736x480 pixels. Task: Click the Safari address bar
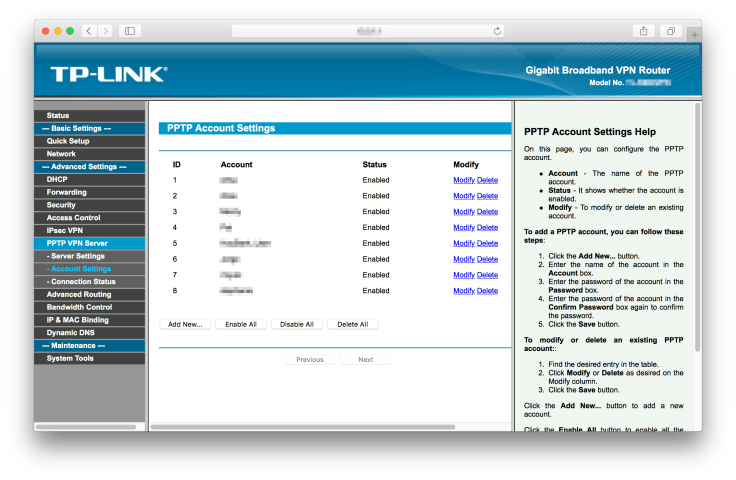tap(368, 31)
